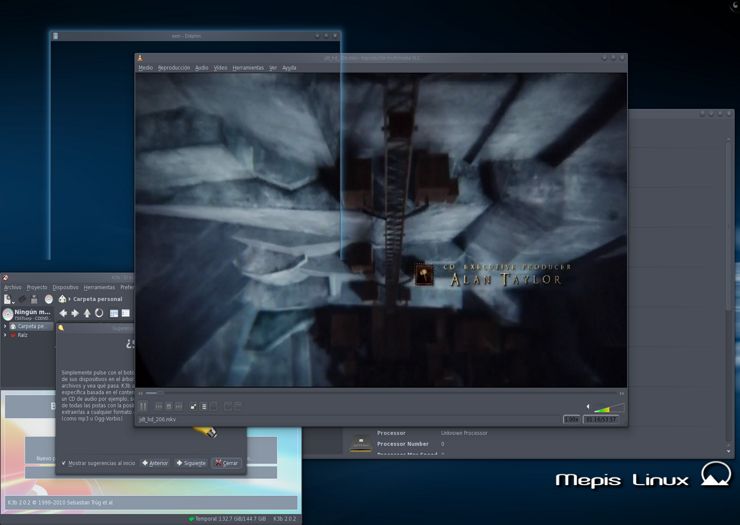Click the K3b app icon in title bar
The height and width of the screenshot is (525, 740).
tap(4, 278)
